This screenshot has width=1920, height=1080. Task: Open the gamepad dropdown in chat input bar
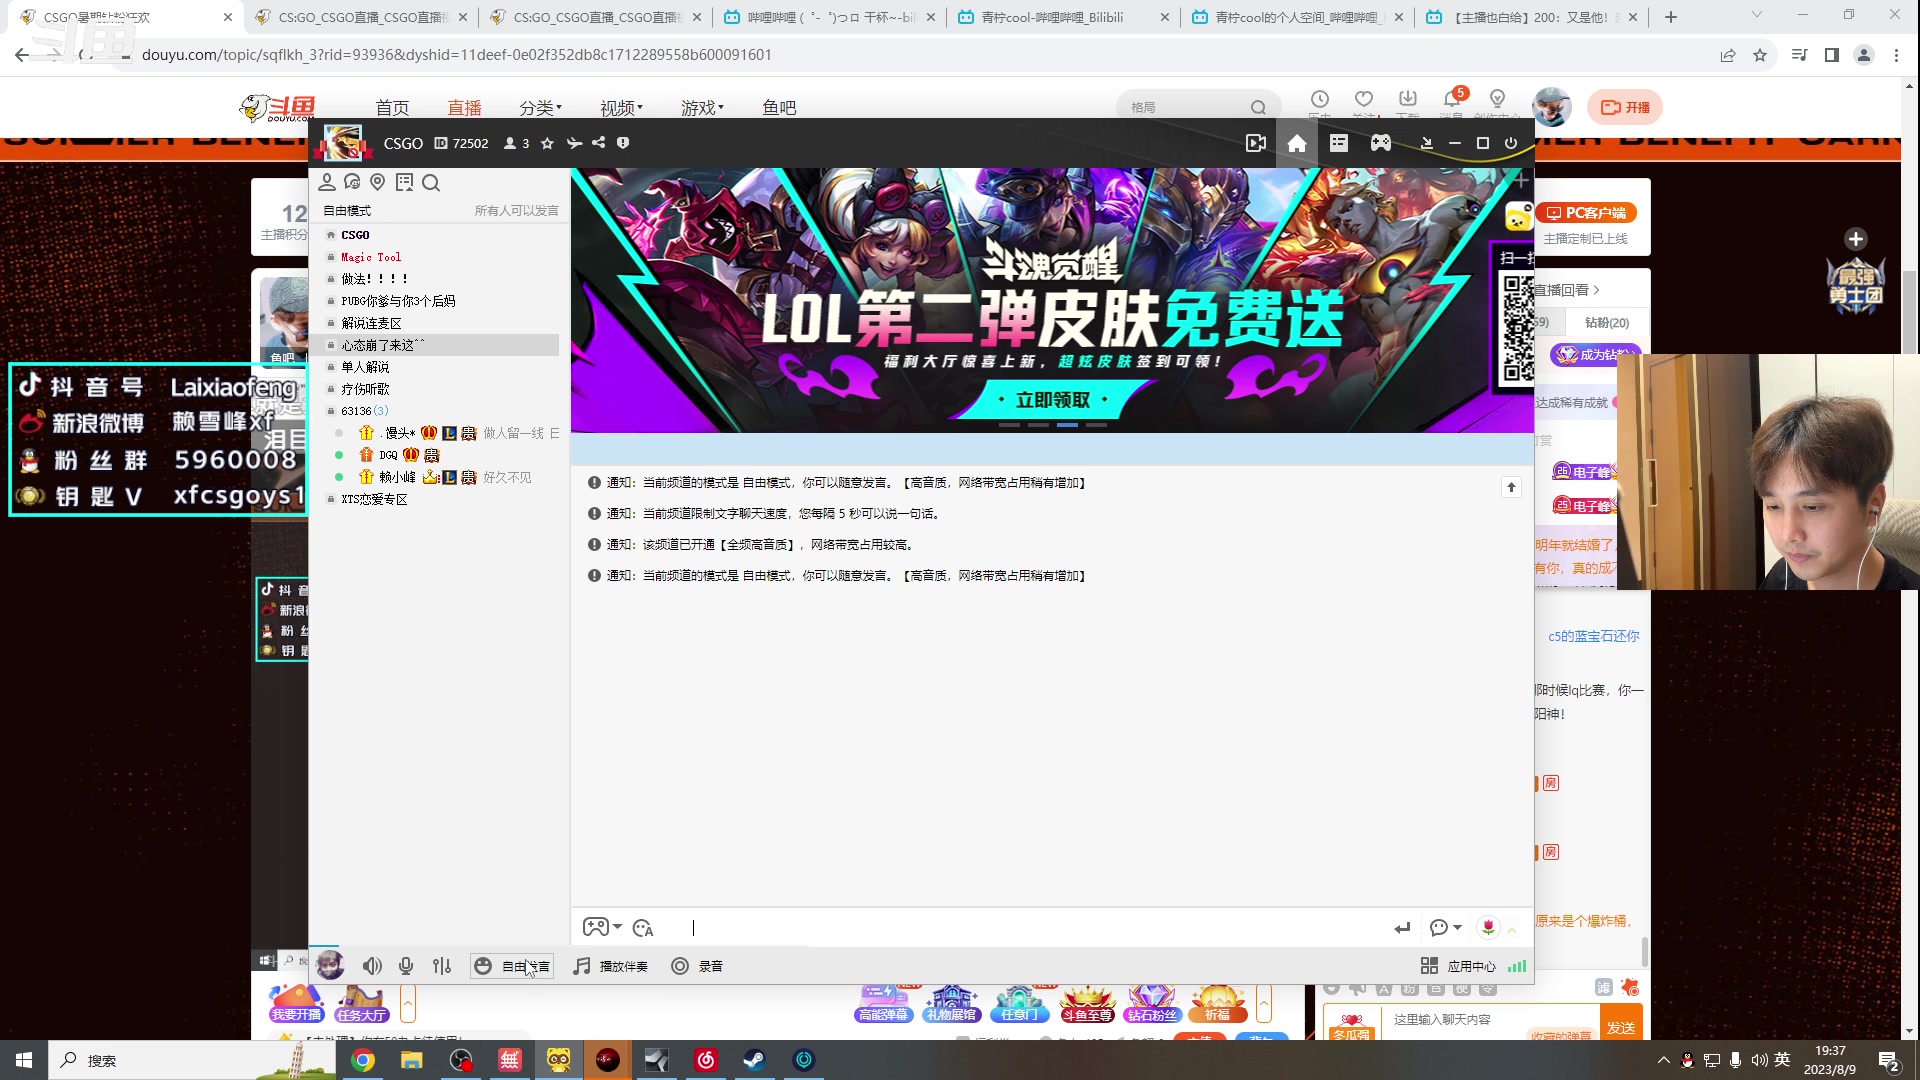(x=602, y=927)
